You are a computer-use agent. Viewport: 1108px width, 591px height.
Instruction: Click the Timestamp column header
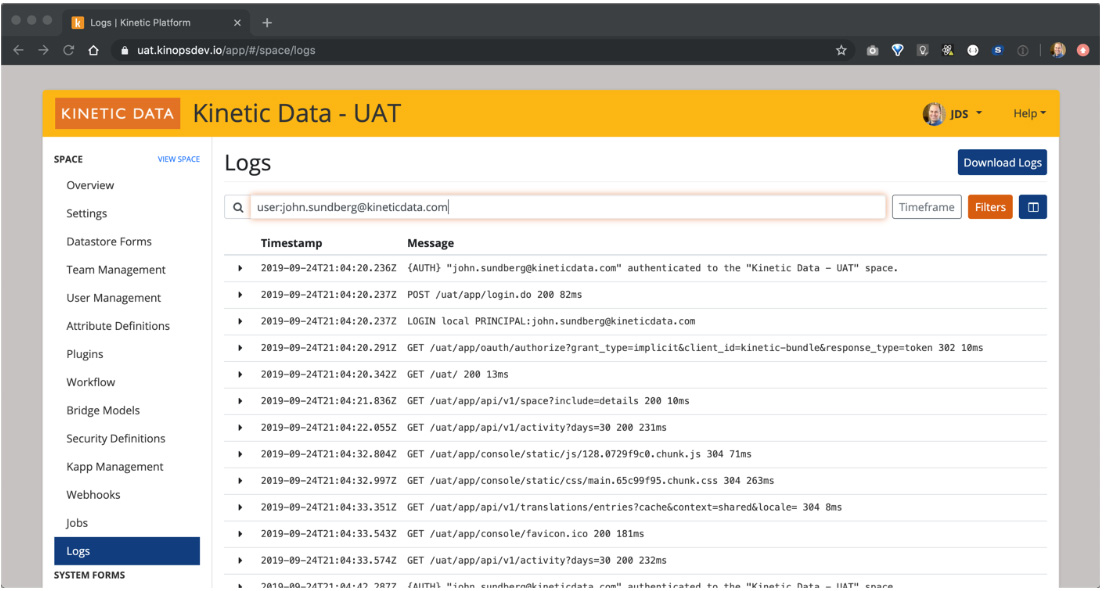coord(291,243)
